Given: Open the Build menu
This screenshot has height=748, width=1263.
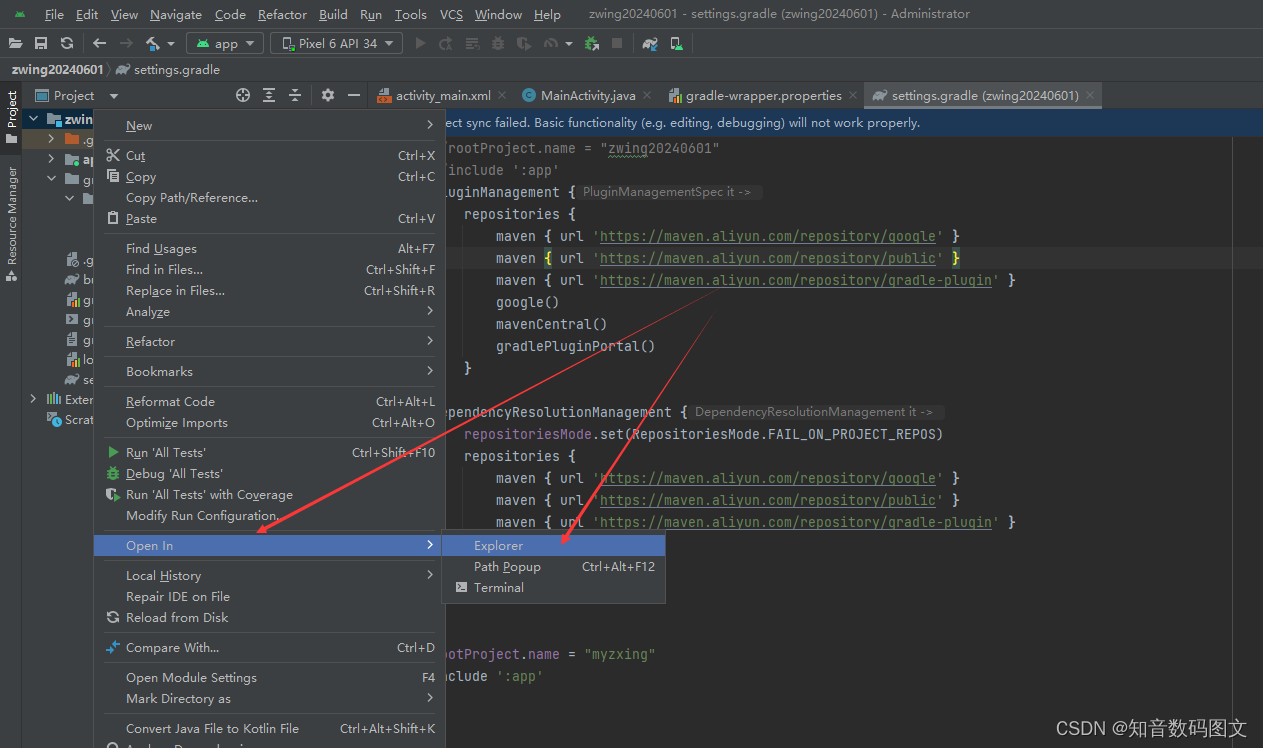Looking at the screenshot, I should 333,14.
